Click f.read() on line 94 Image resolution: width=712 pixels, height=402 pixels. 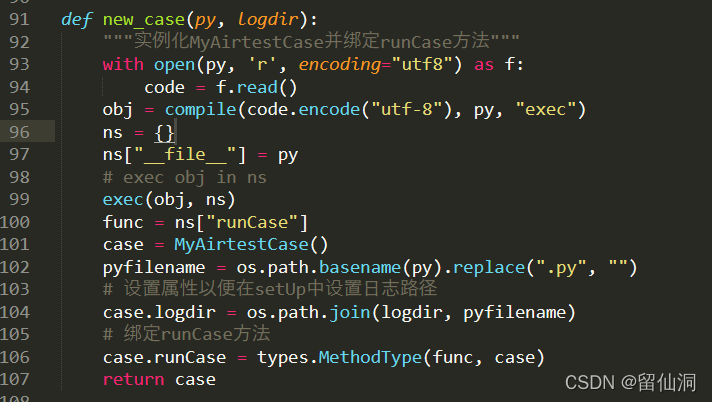point(257,87)
